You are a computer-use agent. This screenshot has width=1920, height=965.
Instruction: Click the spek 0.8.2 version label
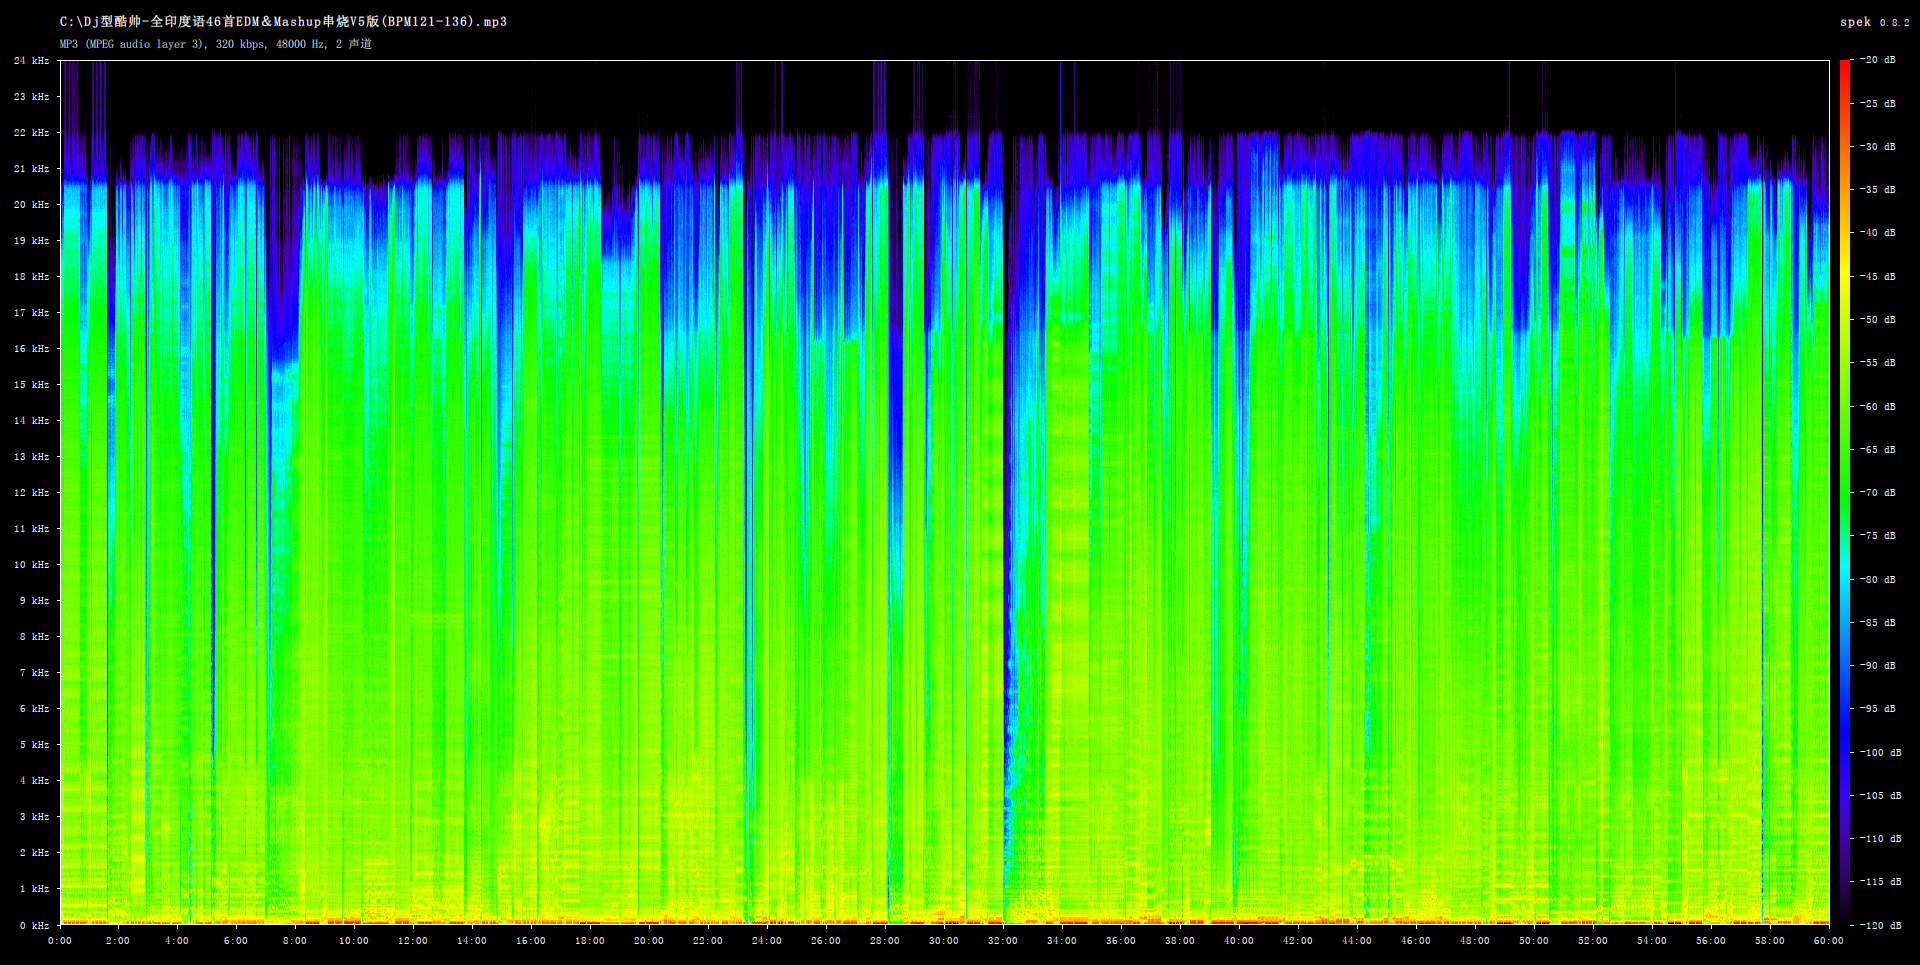pyautogui.click(x=1874, y=22)
